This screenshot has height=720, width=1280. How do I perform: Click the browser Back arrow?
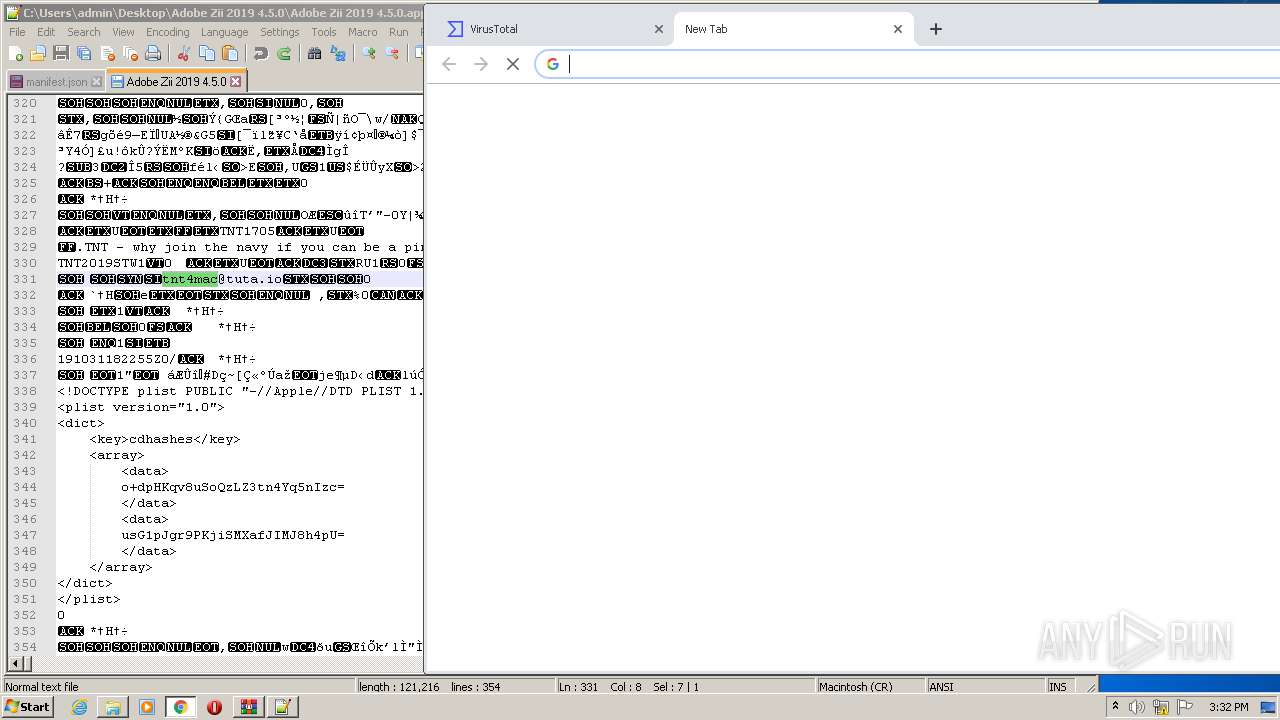coord(449,64)
